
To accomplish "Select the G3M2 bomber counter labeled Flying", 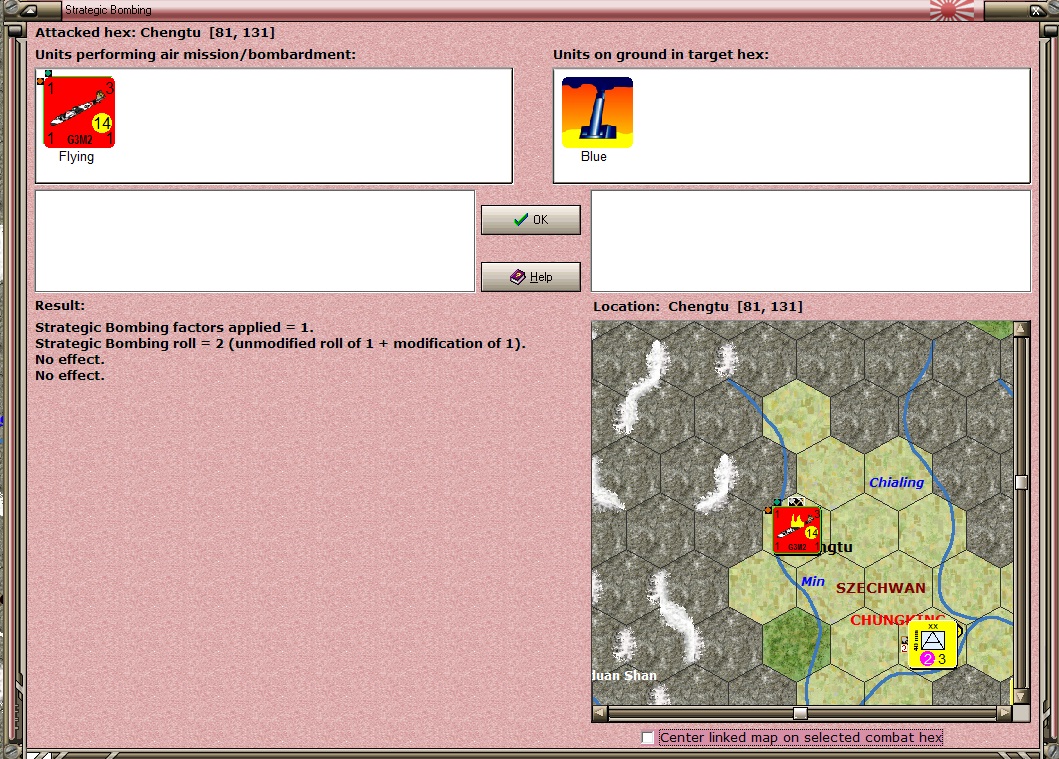I will [79, 112].
